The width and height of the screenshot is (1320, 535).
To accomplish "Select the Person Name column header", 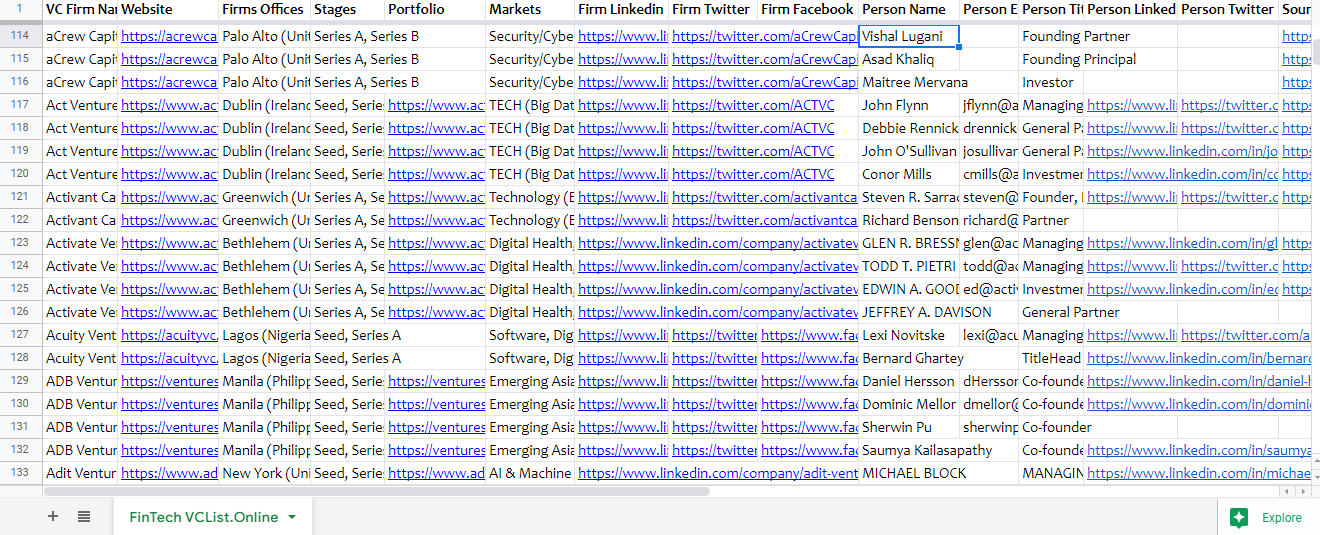I will point(909,10).
